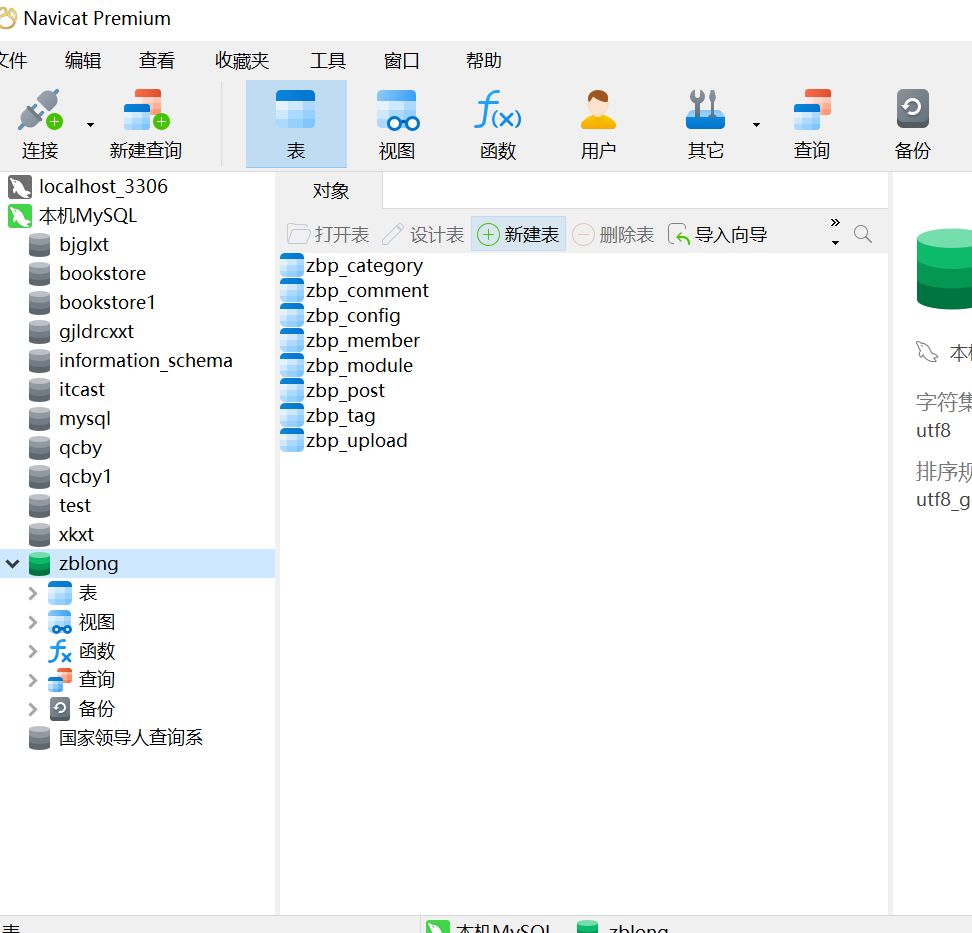Click the 视图 glasses icon under zblong
Viewport: 972px width, 933px height.
click(x=60, y=622)
